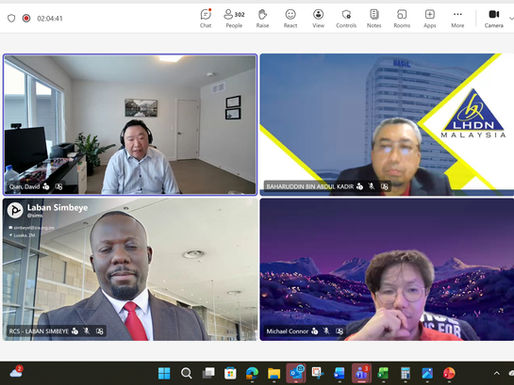Viewport: 514px width, 385px height.
Task: Open the View layout options
Action: click(318, 18)
